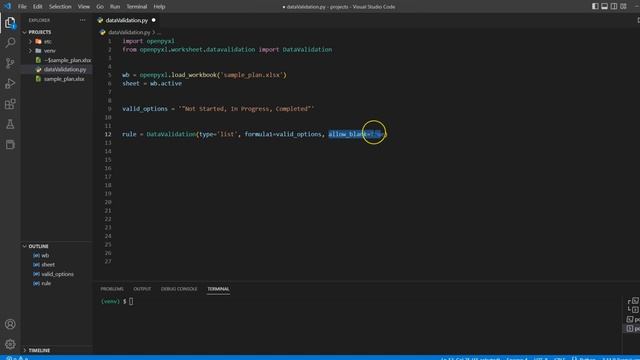640x360 pixels.
Task: Toggle the secondary side bar layout button
Action: pyautogui.click(x=614, y=6)
